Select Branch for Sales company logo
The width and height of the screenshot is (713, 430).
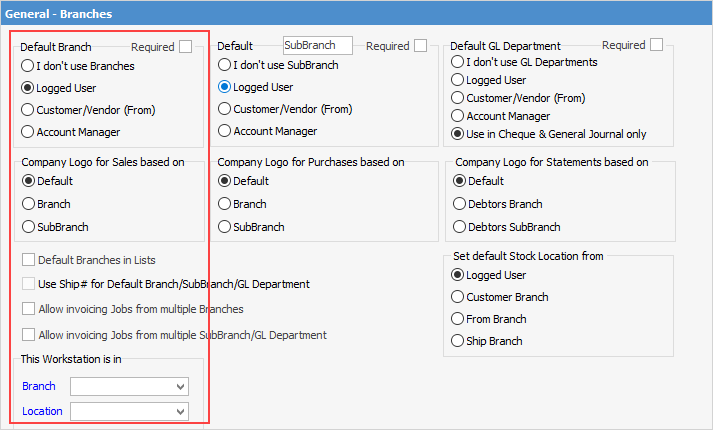tap(28, 204)
